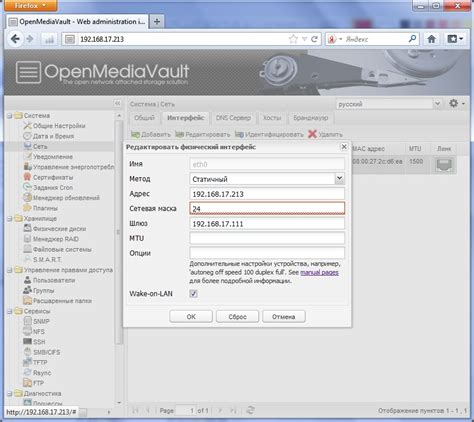Click the Сетевая маска input field

point(267,208)
